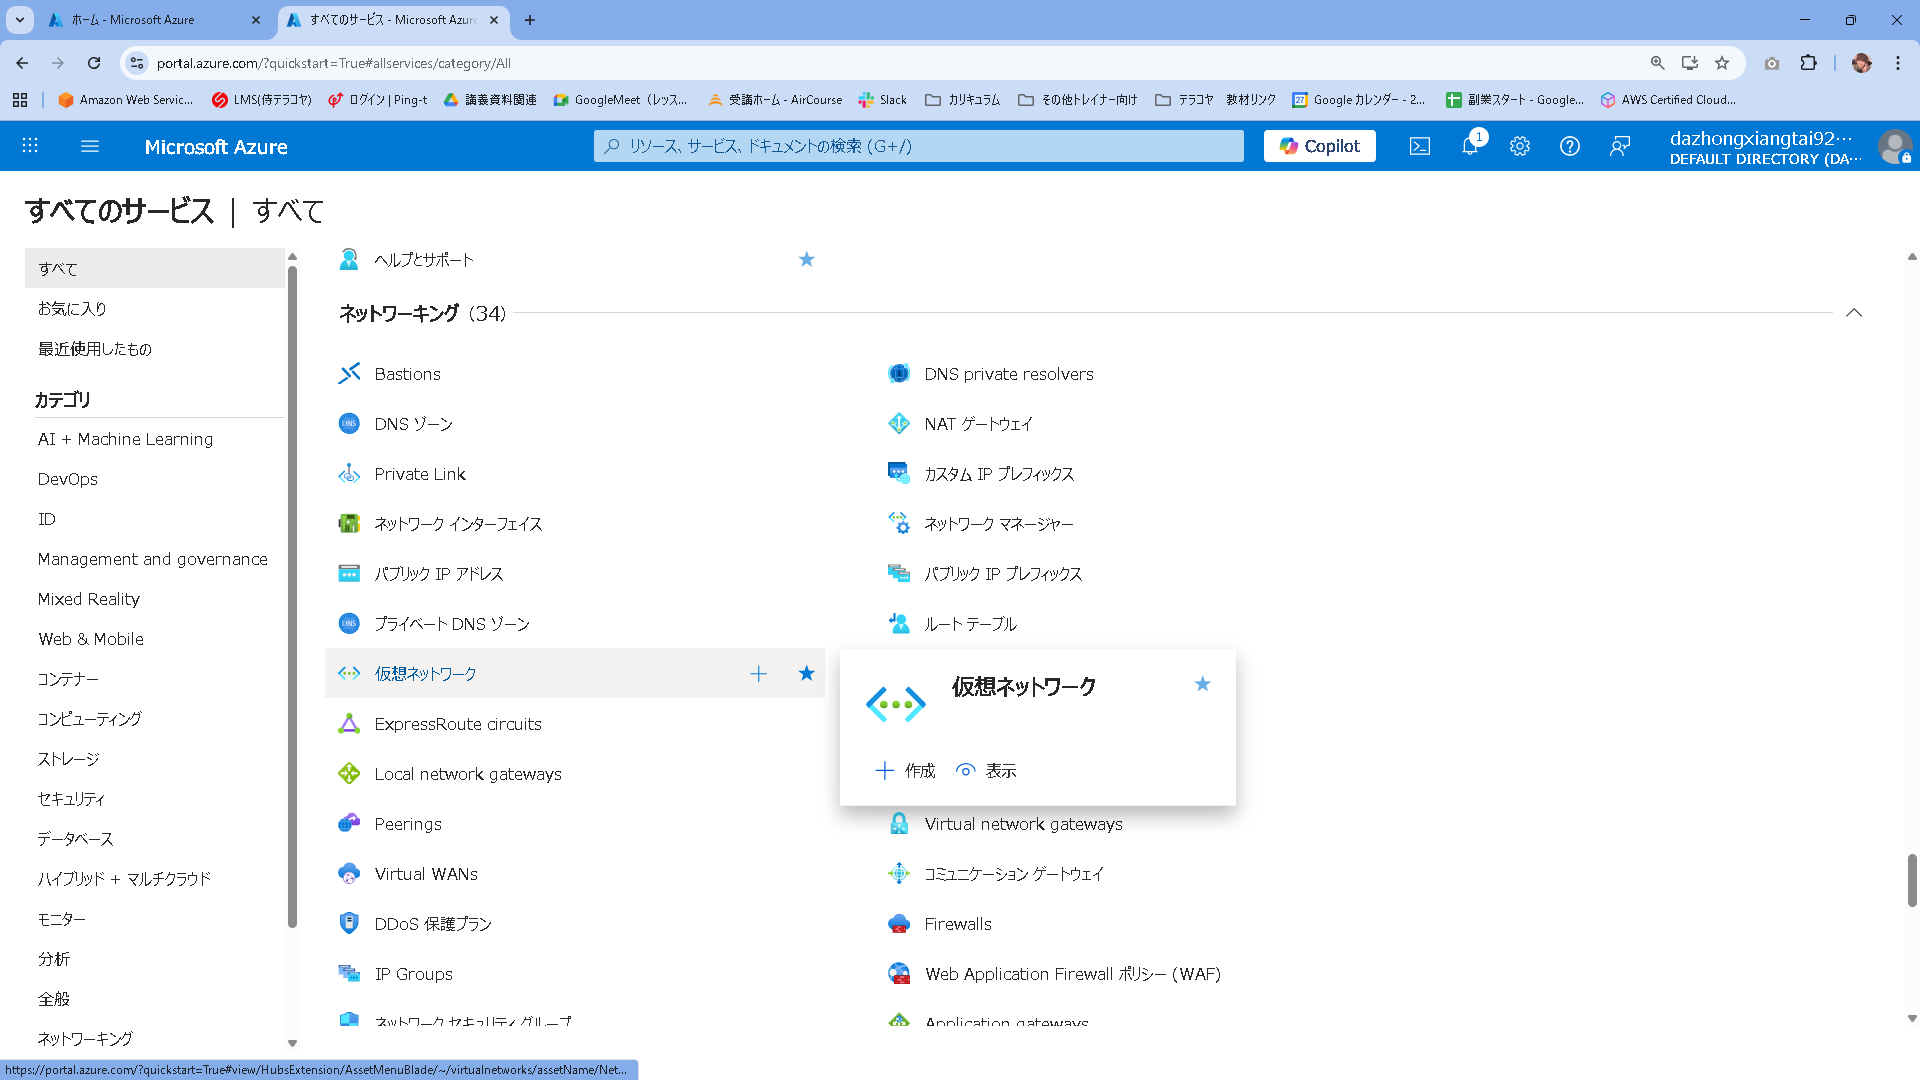Open the Firewalls service link
The image size is (1920, 1080).
[957, 924]
